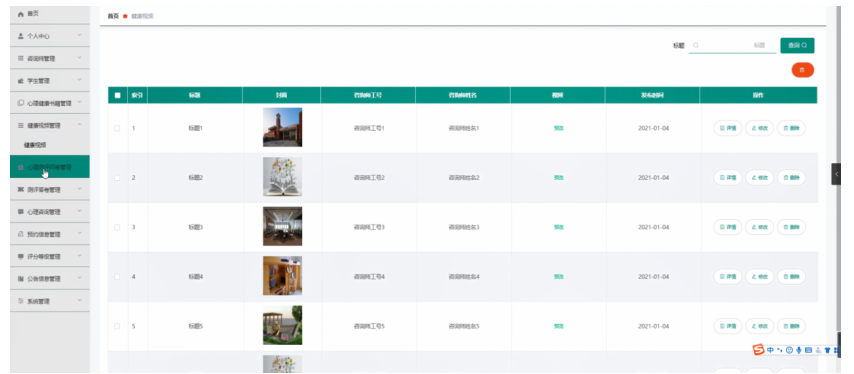
Task: Click 详情 in the 标题4 row
Action: 728,277
